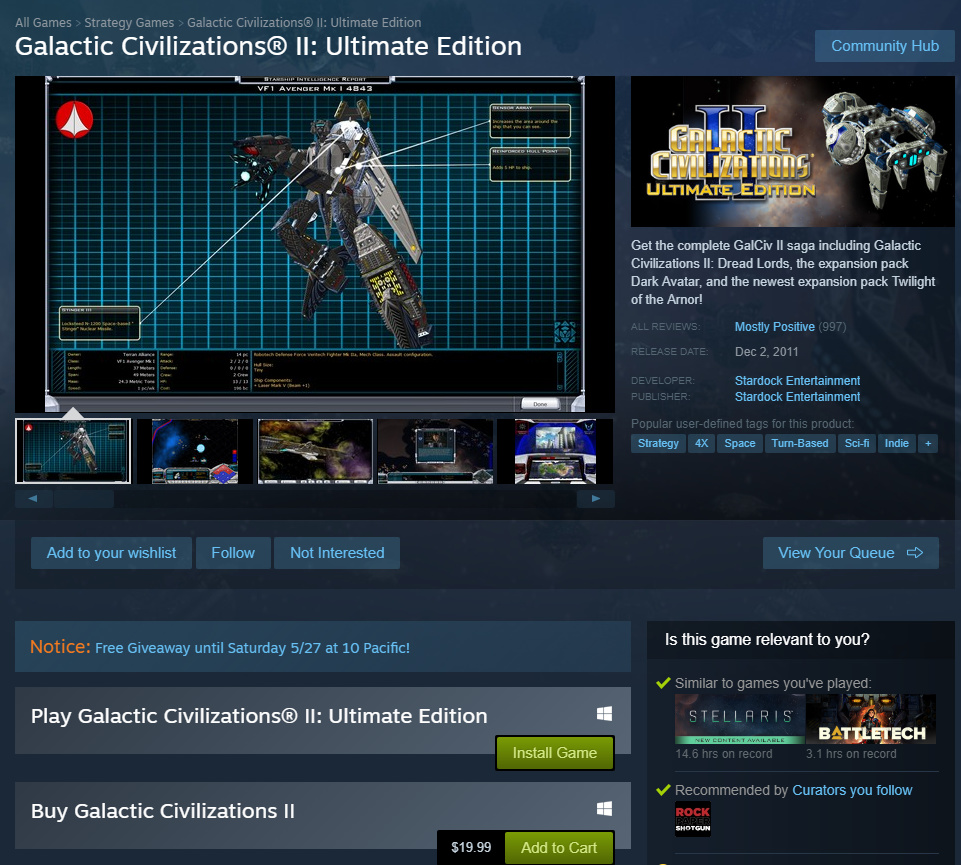Mark game as Not Interested
The width and height of the screenshot is (961, 865).
(337, 553)
